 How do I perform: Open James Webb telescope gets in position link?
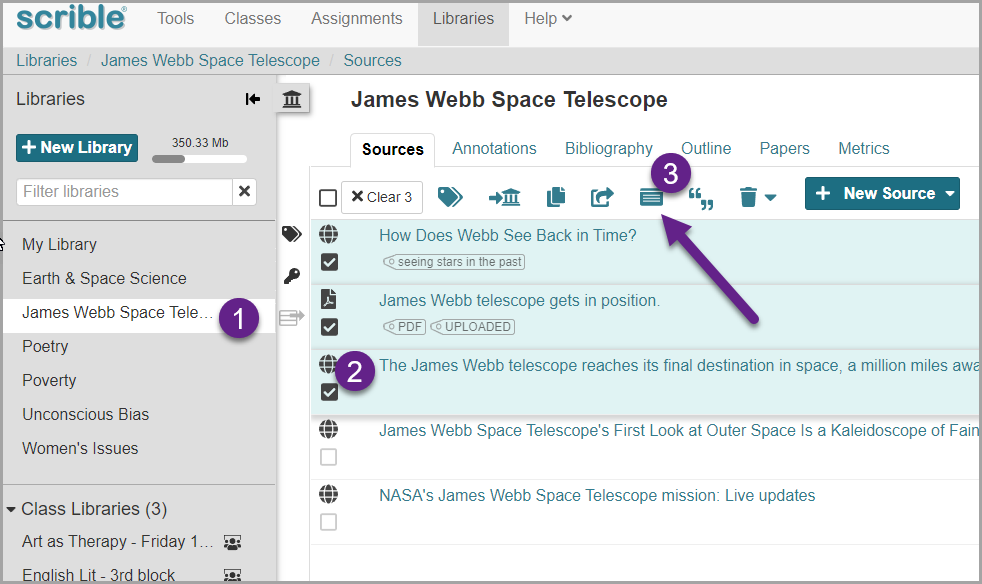point(519,301)
